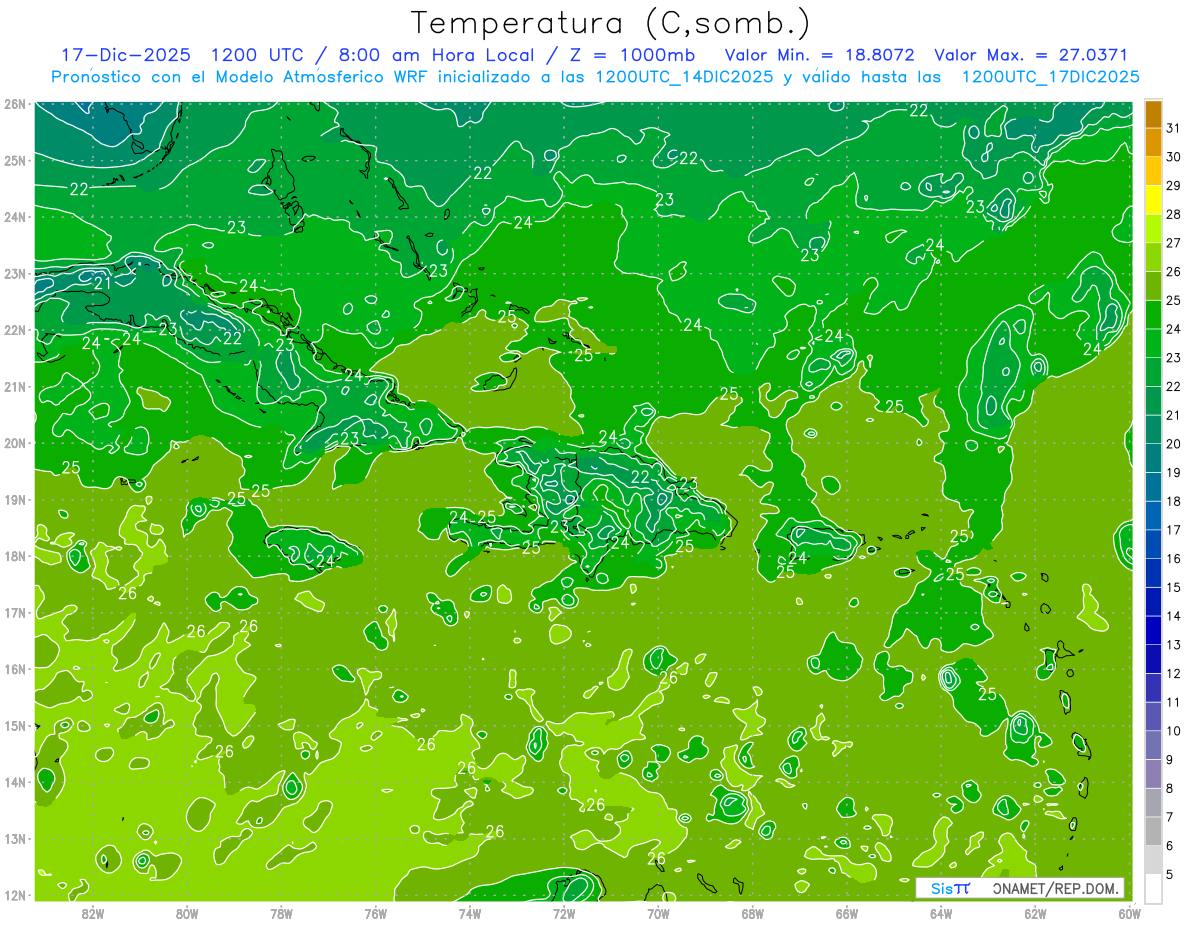This screenshot has height=927, width=1200.
Task: Click longitude axis label '82W'
Action: [93, 913]
